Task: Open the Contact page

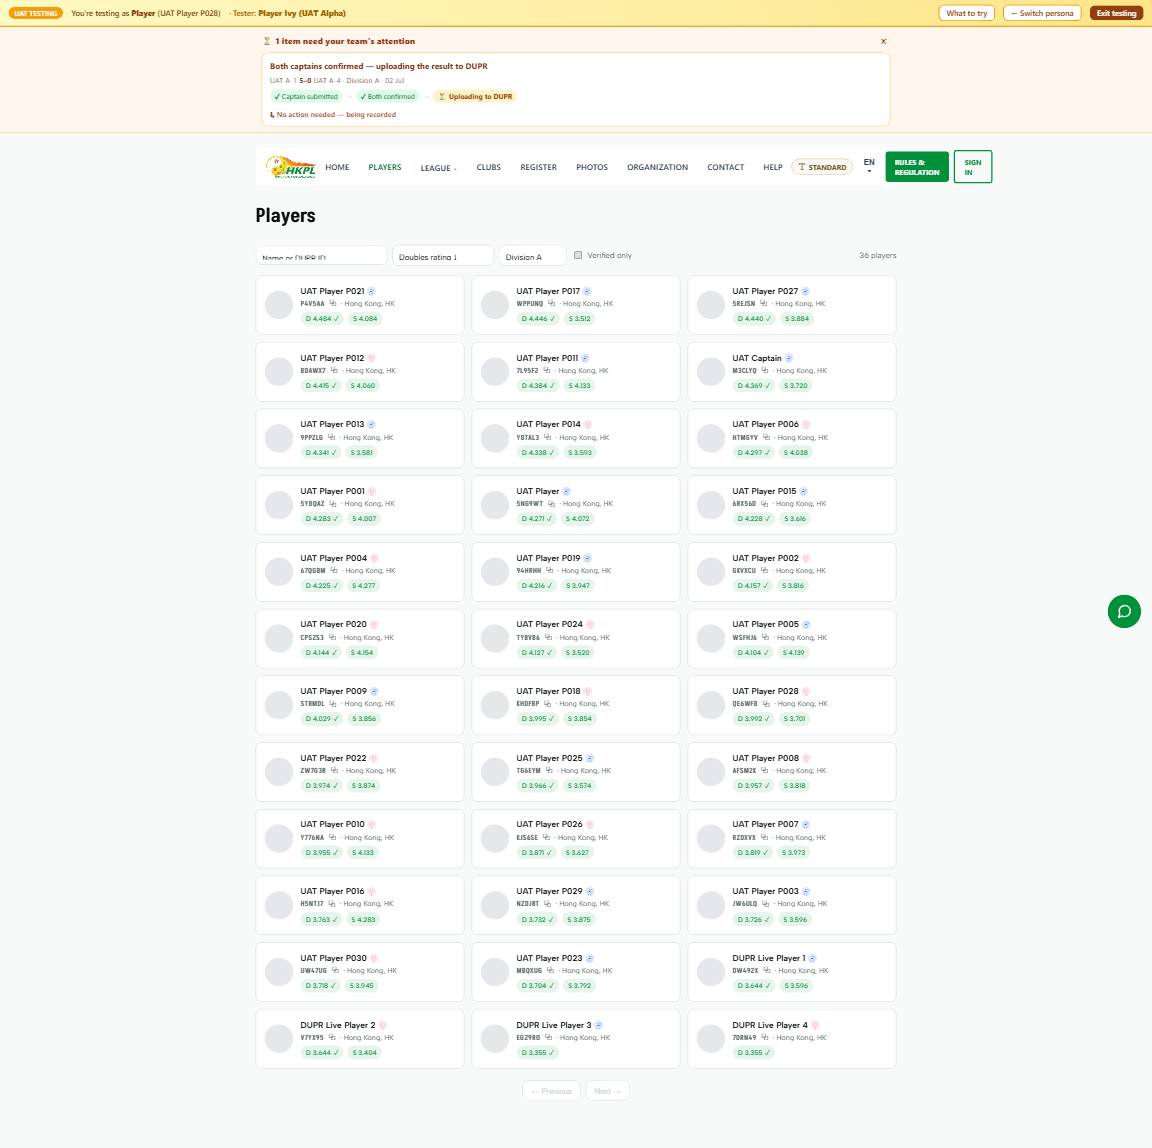Action: click(x=725, y=167)
